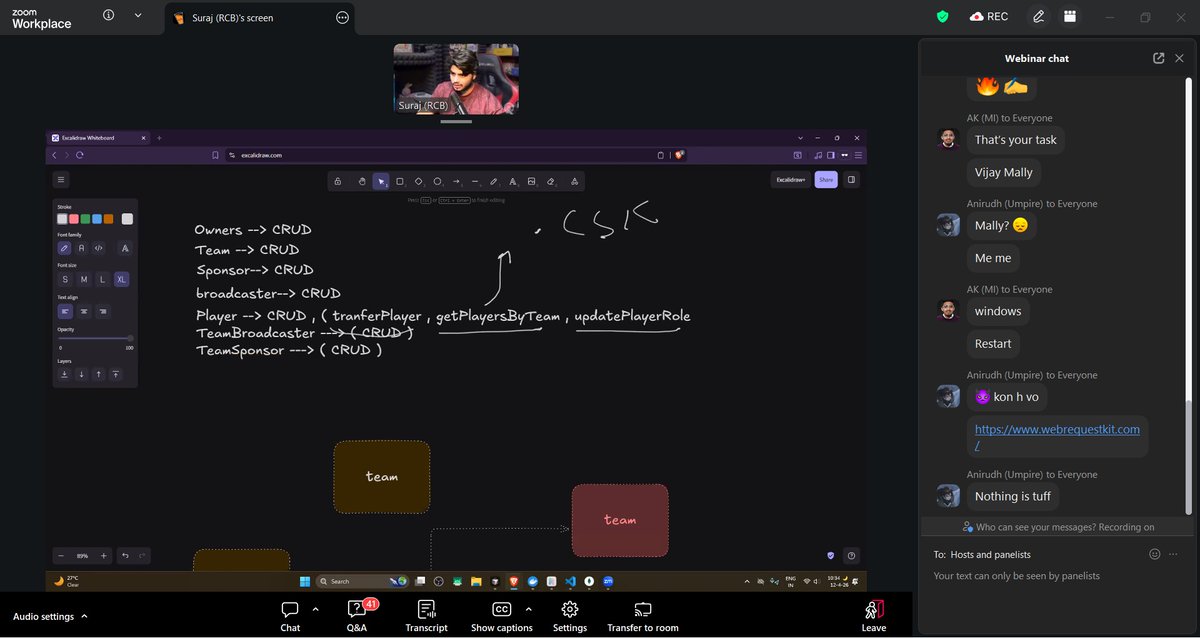Screen dimensions: 1200x638
Task: Select the Diamond shape tool
Action: coord(419,181)
